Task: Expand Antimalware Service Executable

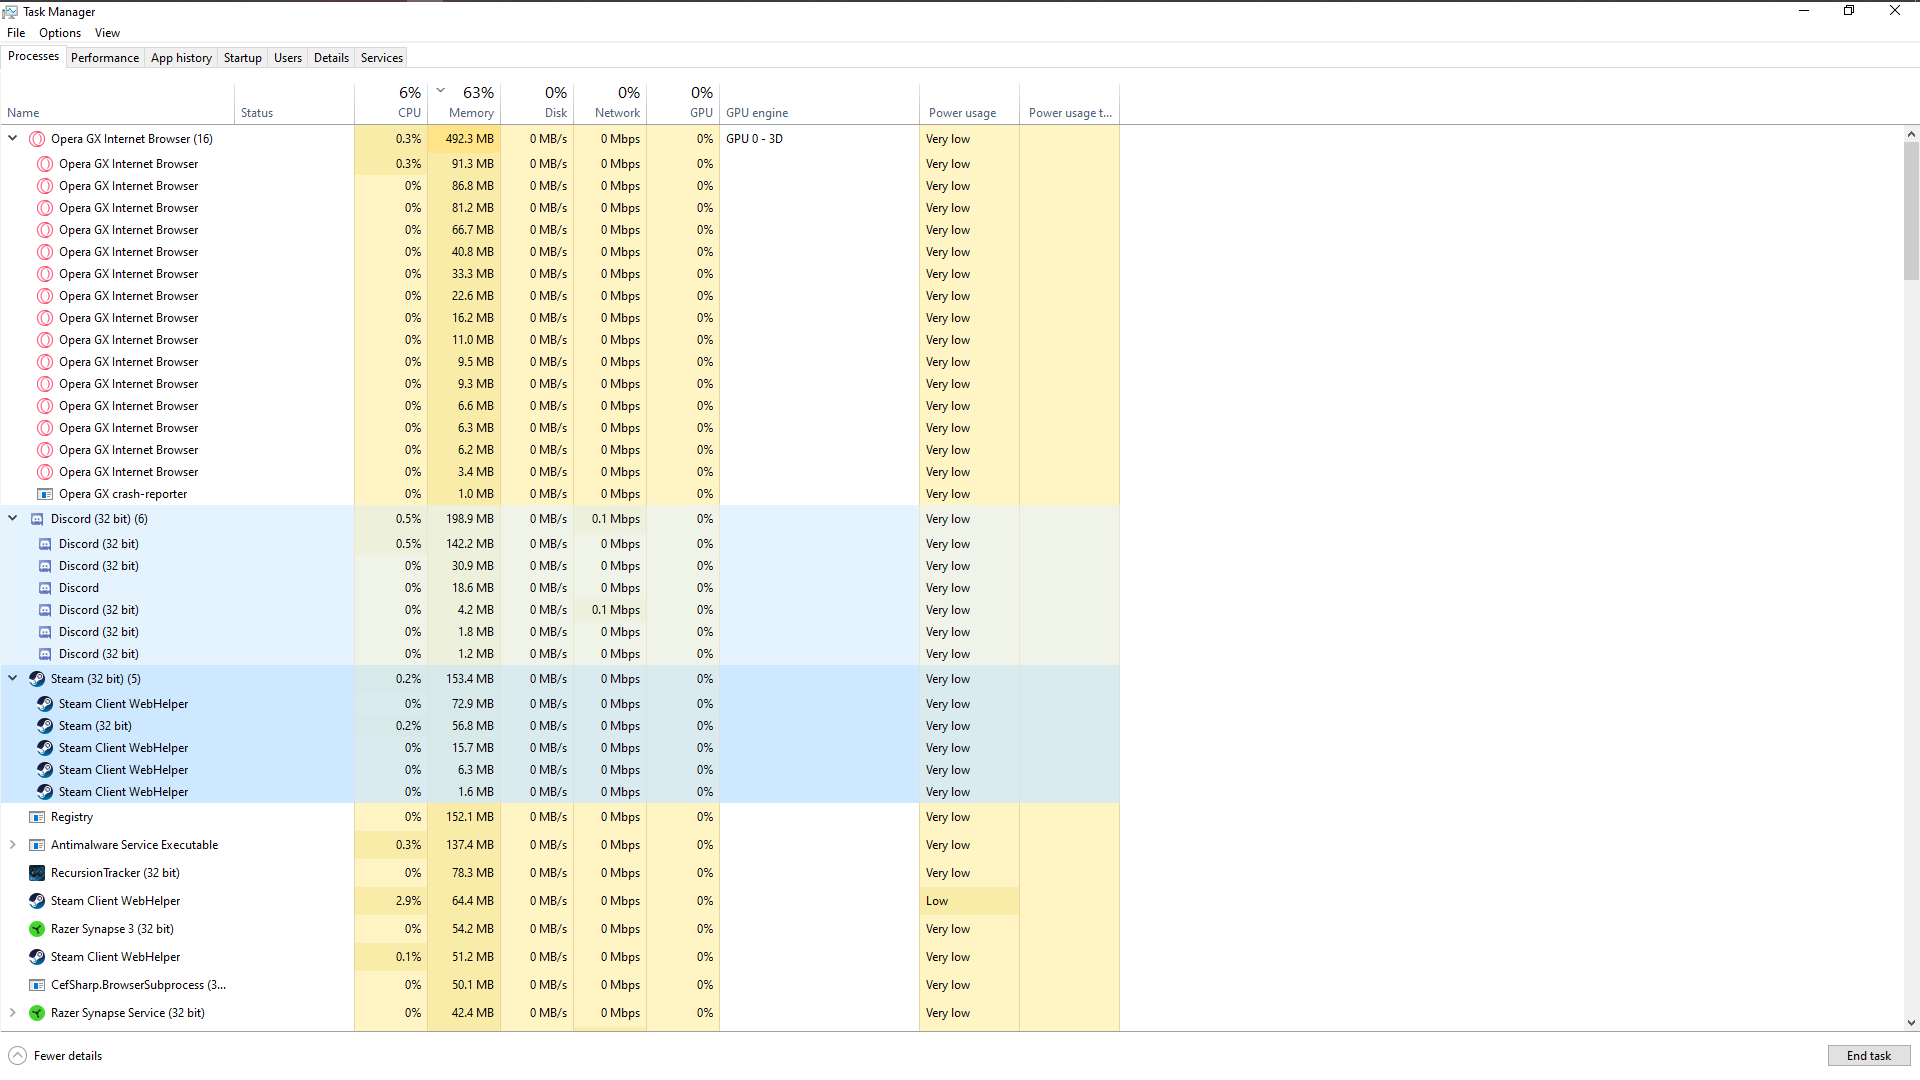Action: [13, 845]
